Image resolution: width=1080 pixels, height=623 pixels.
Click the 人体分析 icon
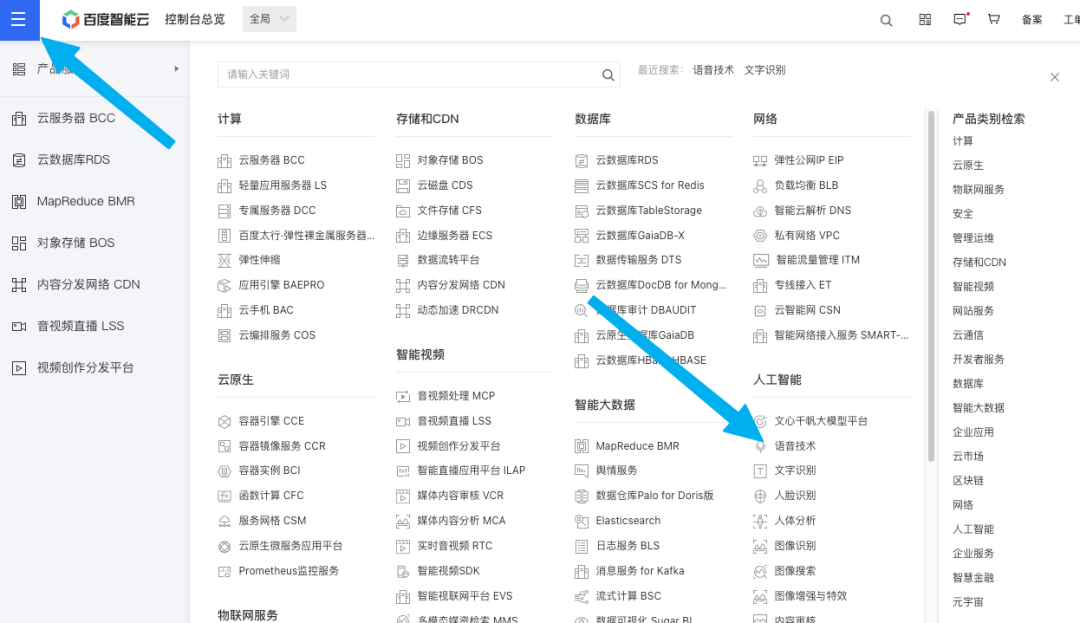(x=760, y=521)
